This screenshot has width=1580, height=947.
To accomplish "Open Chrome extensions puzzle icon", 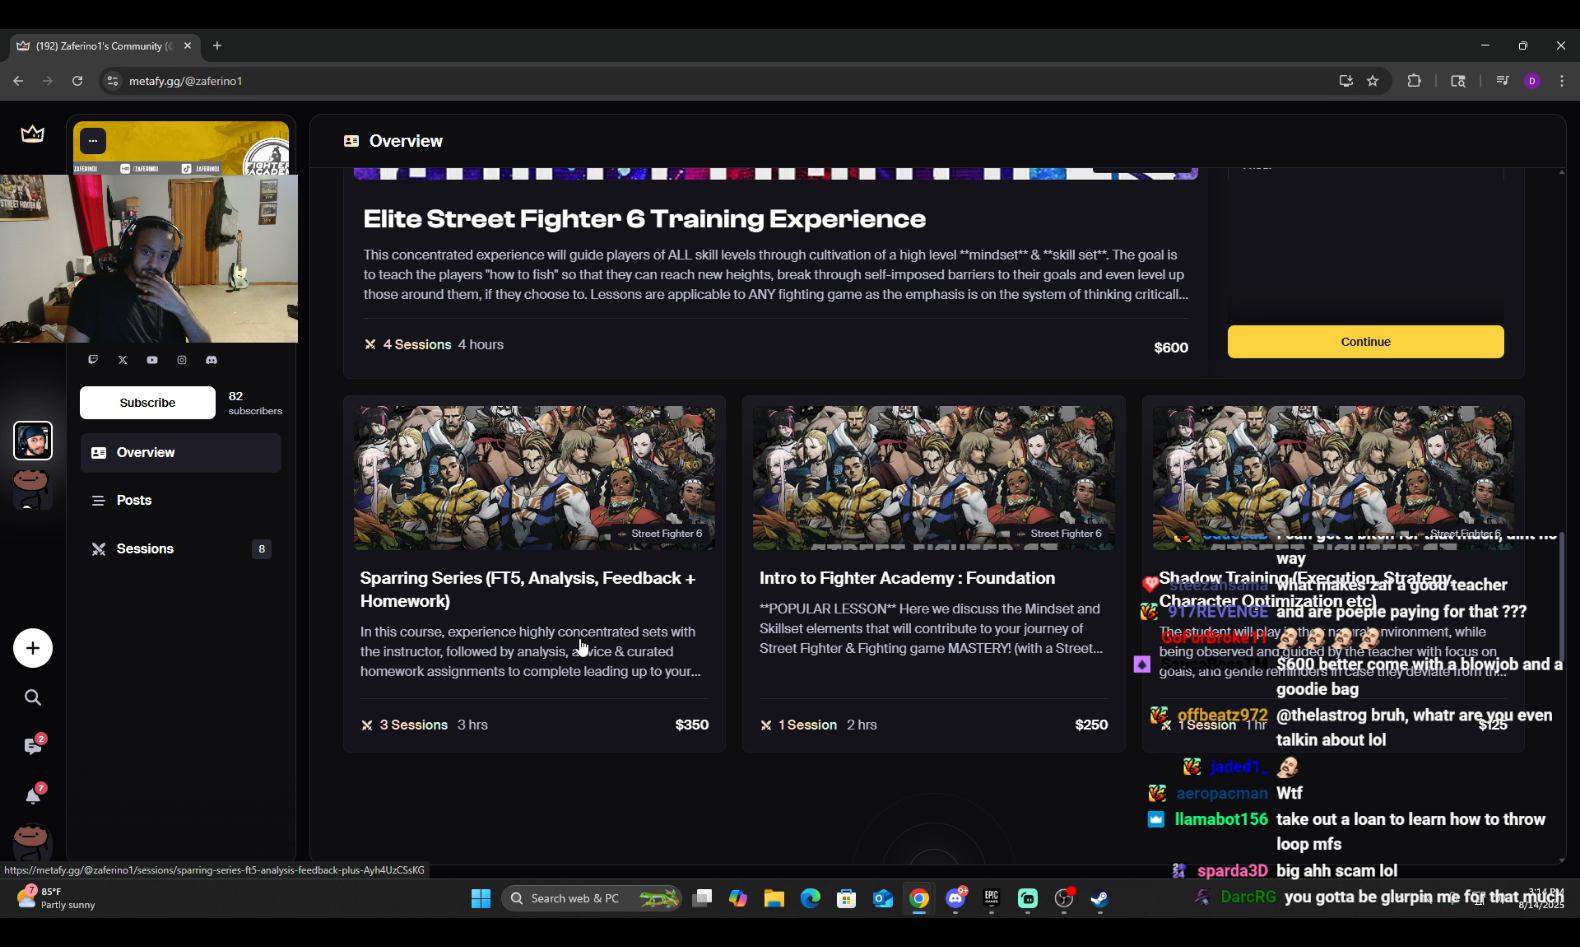I will (1414, 81).
